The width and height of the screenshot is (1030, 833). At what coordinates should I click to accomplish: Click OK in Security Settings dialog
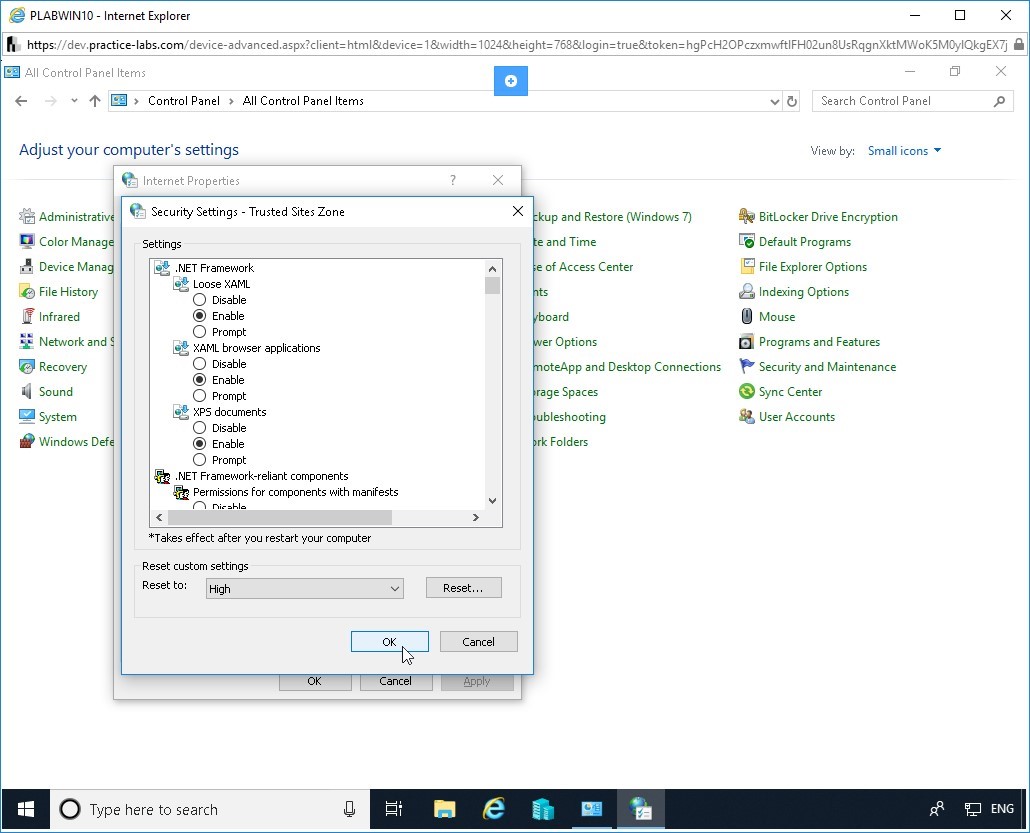pyautogui.click(x=390, y=642)
